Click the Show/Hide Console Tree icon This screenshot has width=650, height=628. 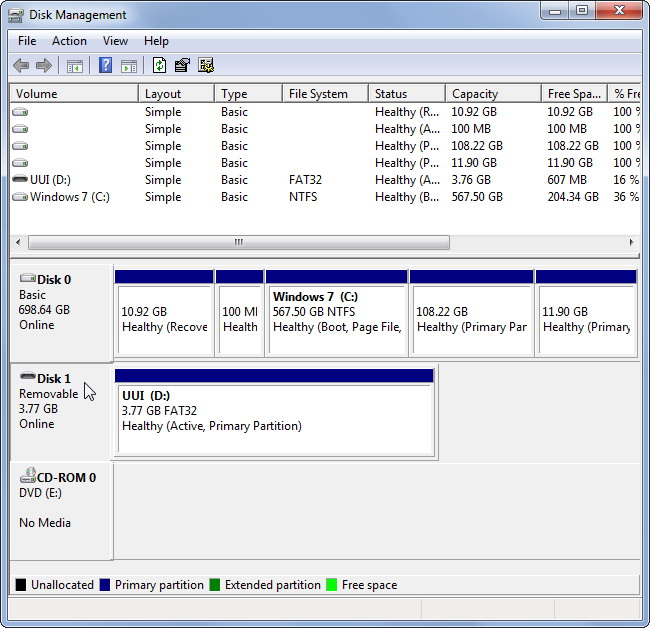point(74,66)
